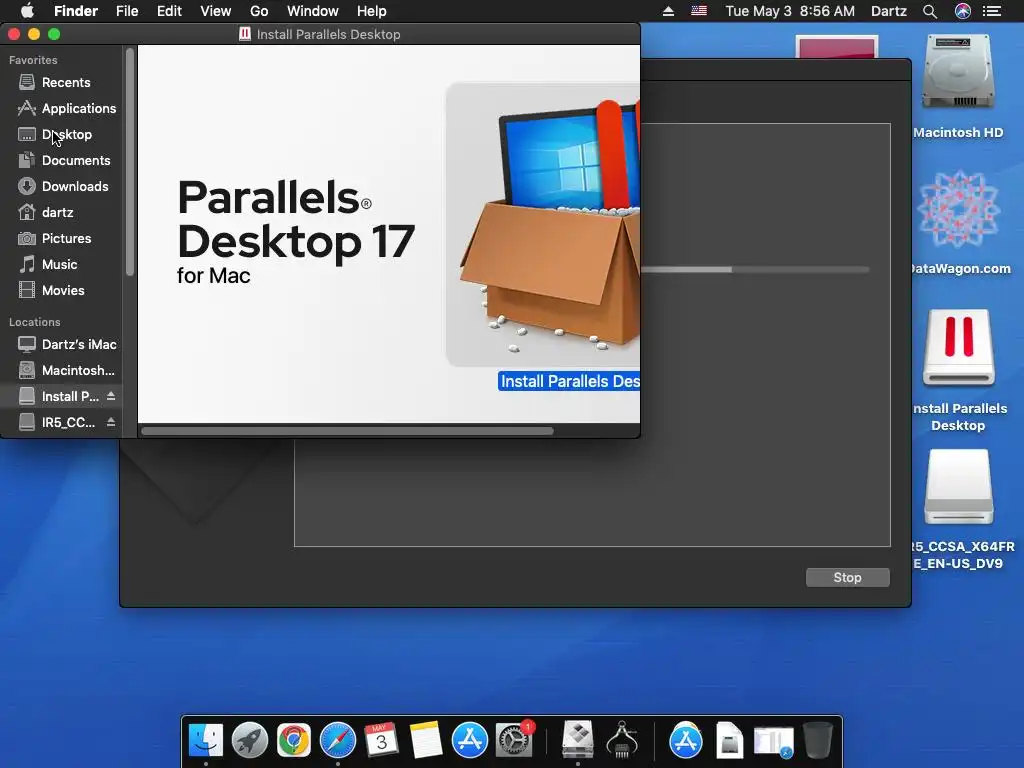Open the Applications folder stack in the Dock
The height and width of the screenshot is (768, 1024).
tap(686, 740)
